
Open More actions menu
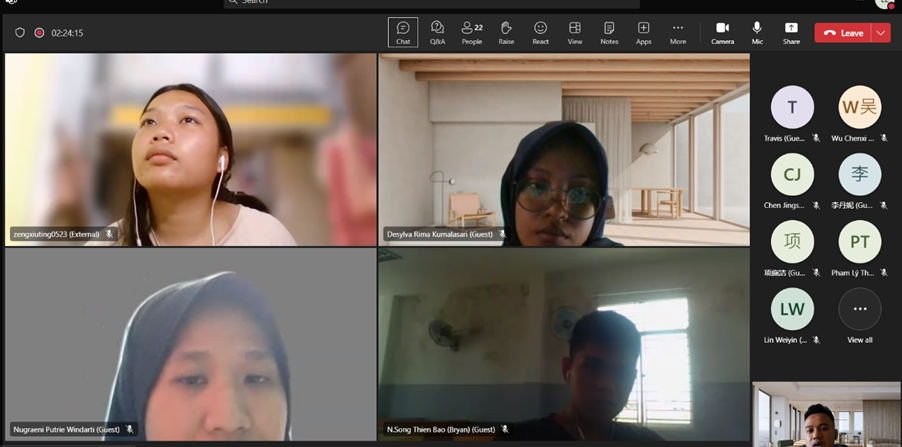click(678, 32)
